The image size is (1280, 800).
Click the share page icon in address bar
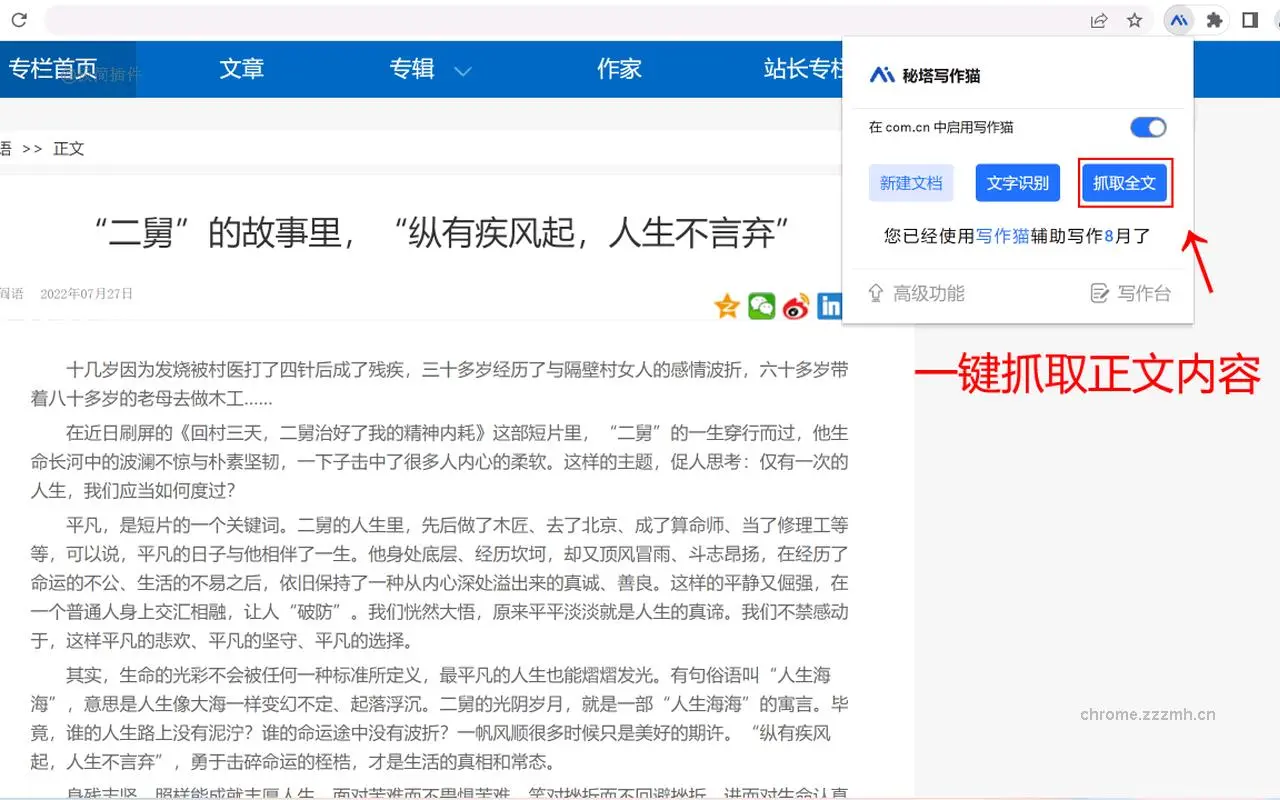pos(1099,20)
